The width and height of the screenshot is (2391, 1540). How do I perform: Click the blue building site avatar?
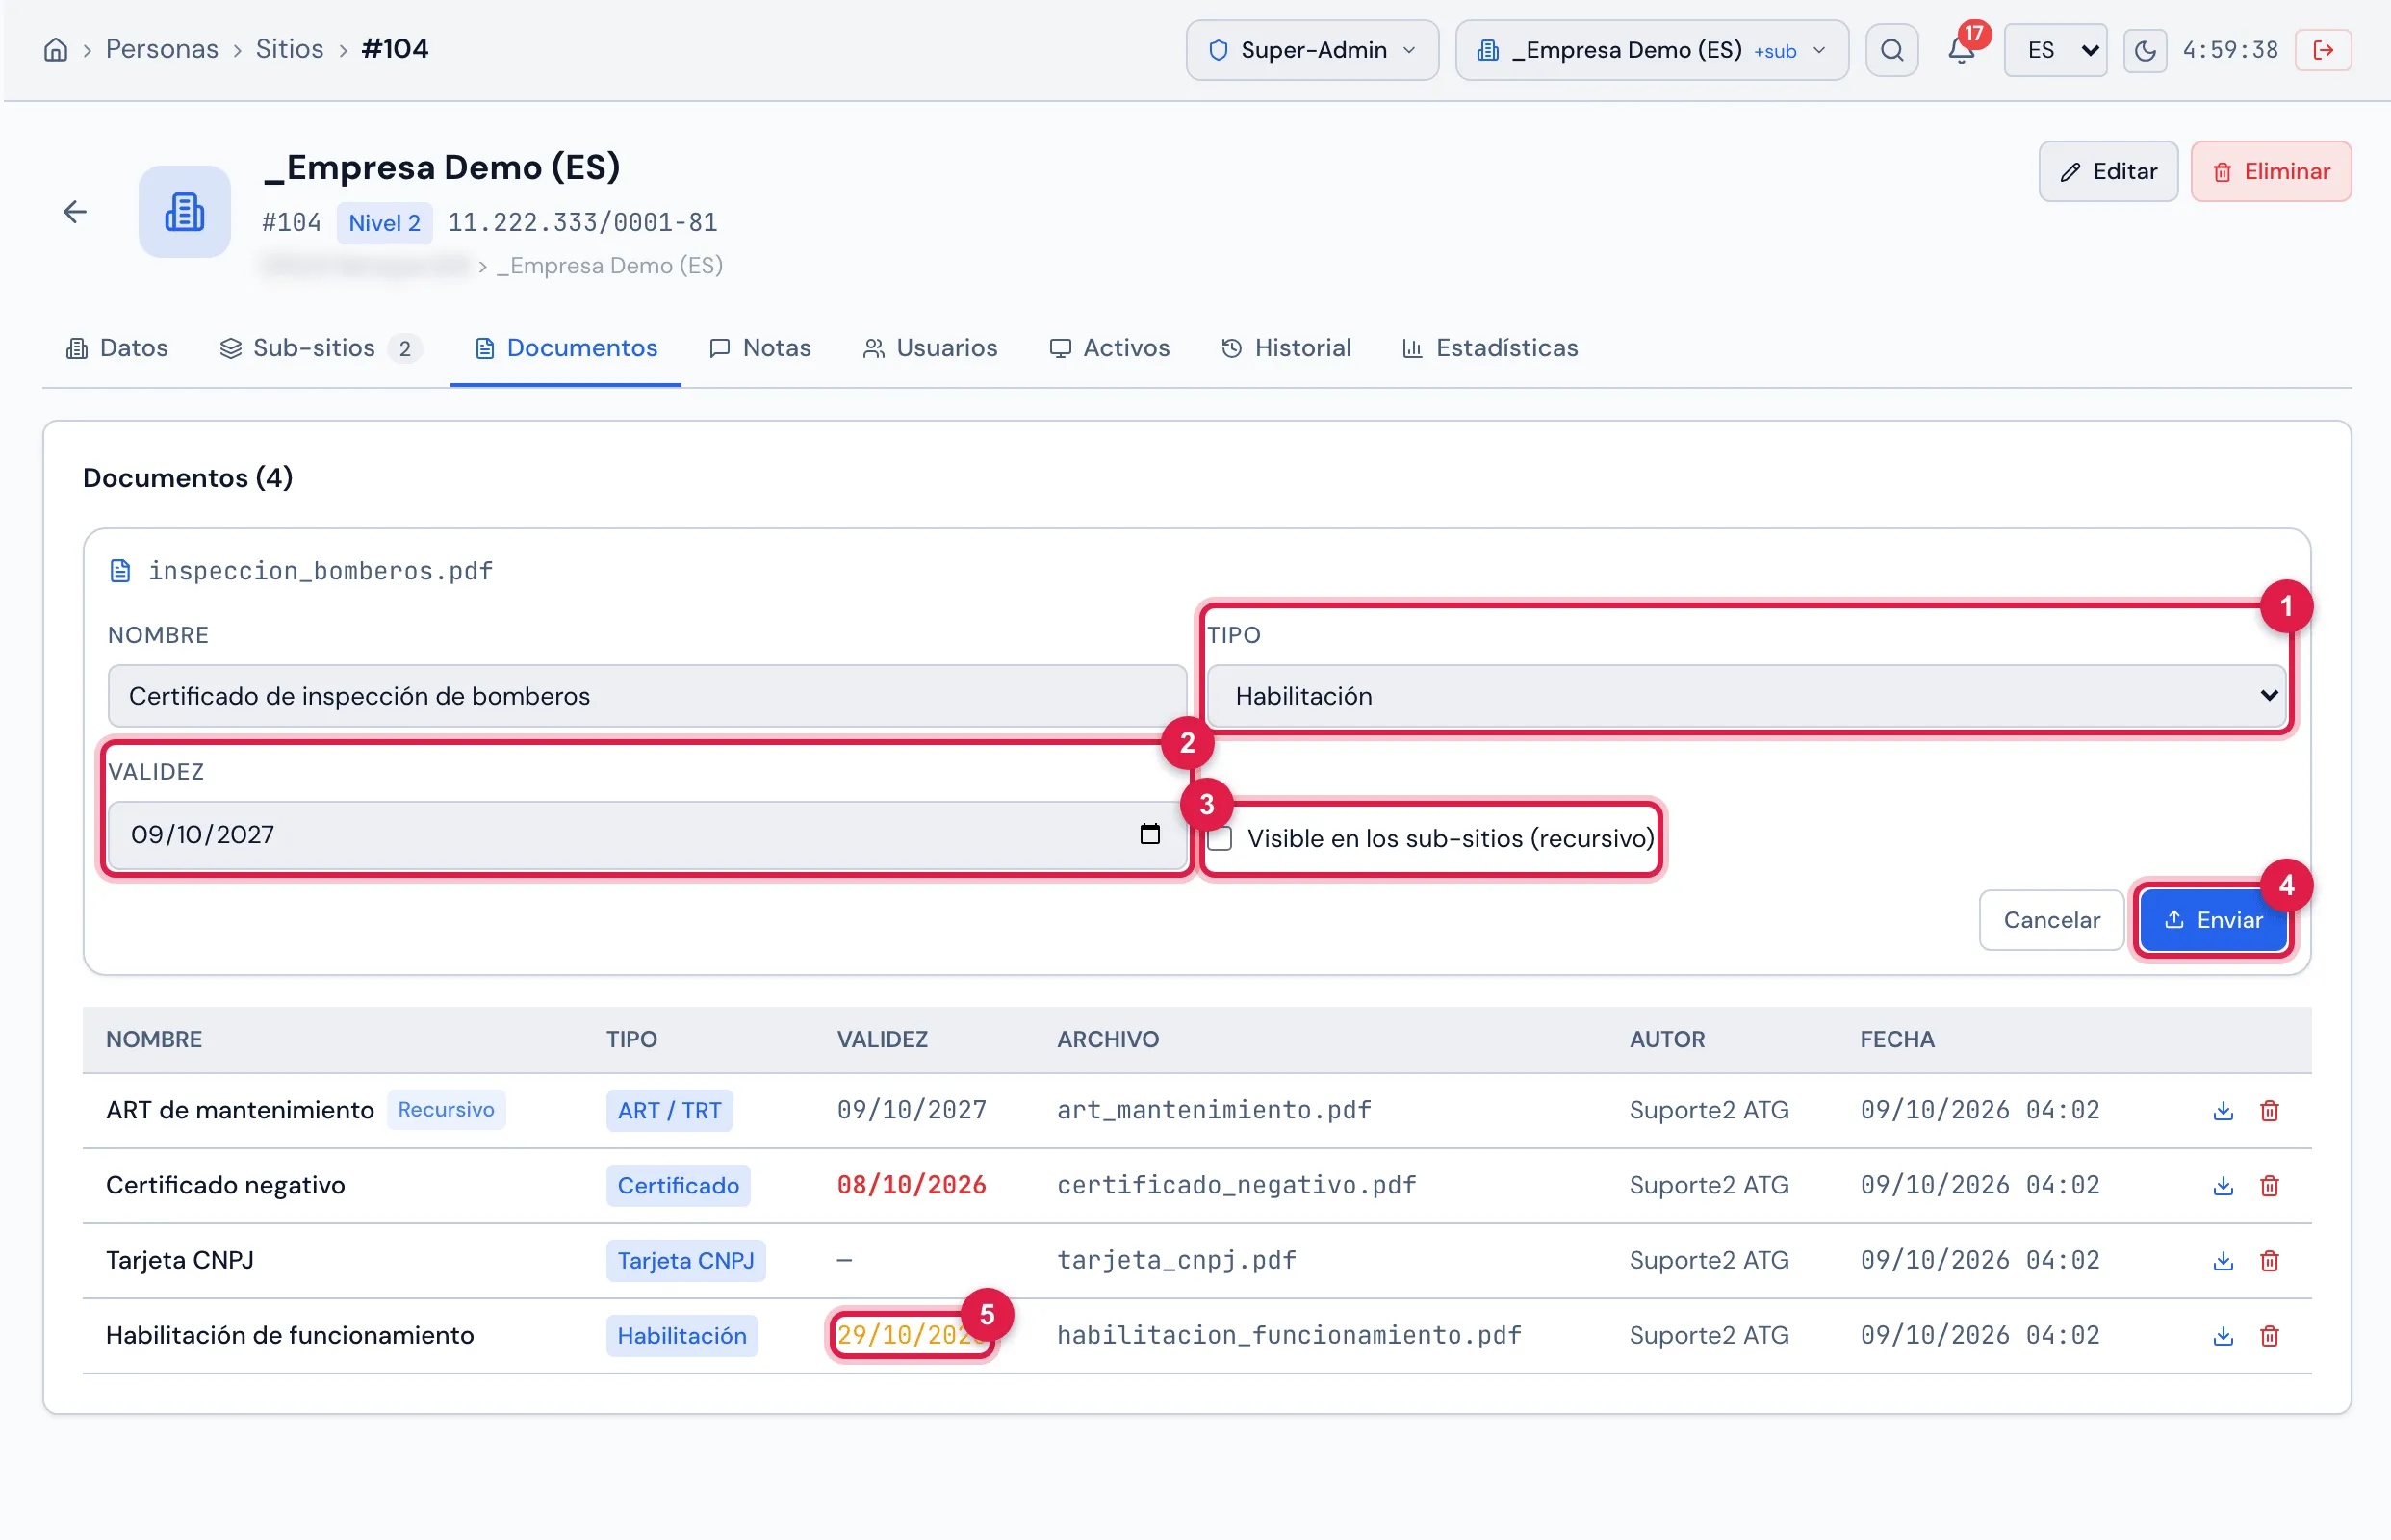pyautogui.click(x=185, y=212)
